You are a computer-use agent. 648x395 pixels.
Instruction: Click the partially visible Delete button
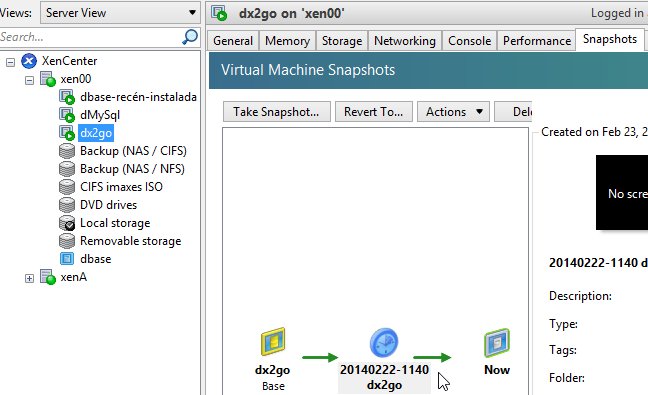[x=513, y=112]
